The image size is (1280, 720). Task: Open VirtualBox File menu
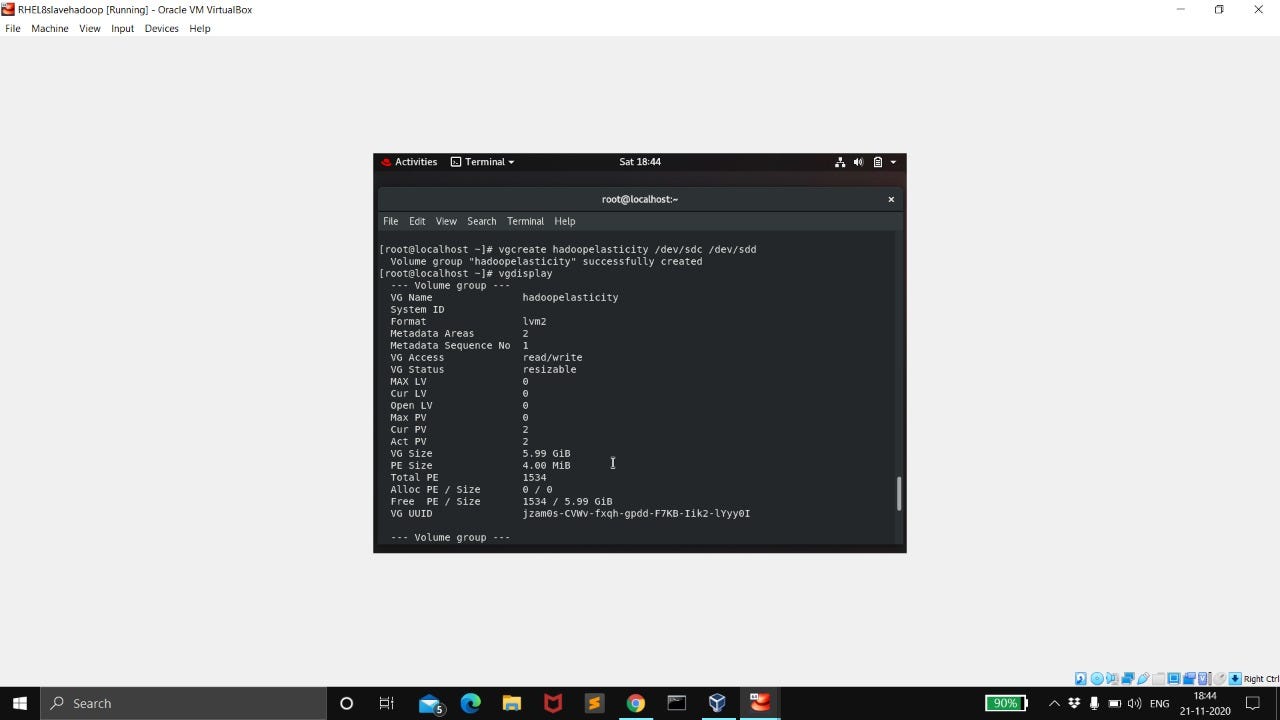point(13,28)
